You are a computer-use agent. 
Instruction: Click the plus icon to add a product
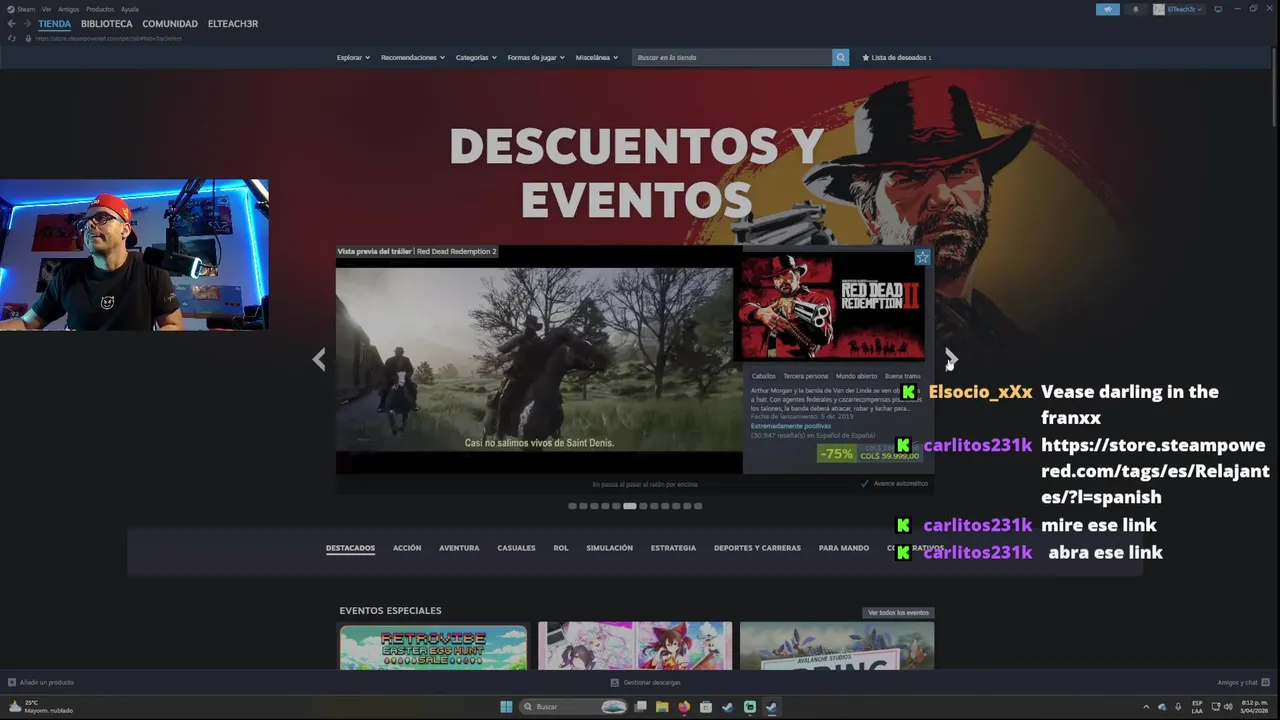tap(12, 682)
